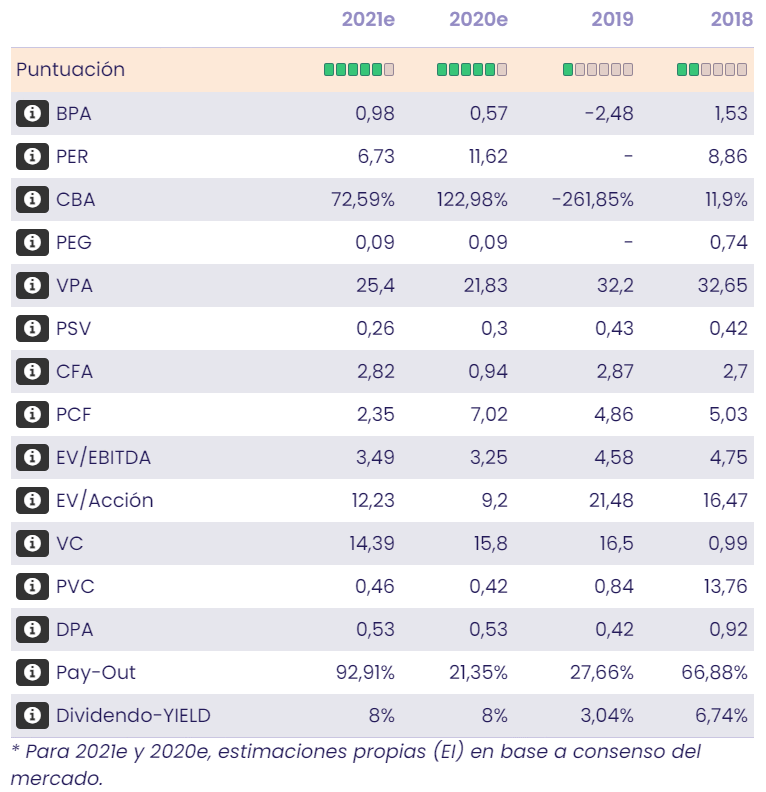The height and width of the screenshot is (792, 766).
Task: Click the info icon beside EV/EBITDA
Action: pos(32,457)
